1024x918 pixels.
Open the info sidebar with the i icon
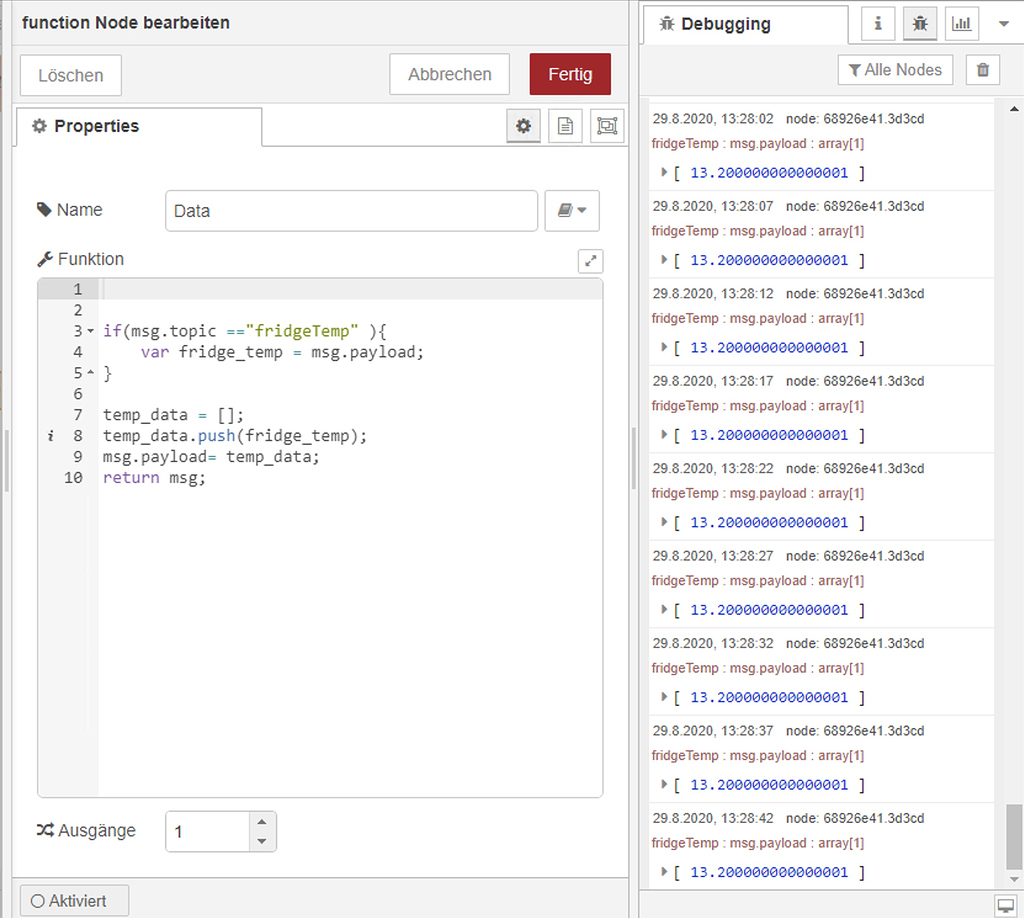tap(877, 23)
